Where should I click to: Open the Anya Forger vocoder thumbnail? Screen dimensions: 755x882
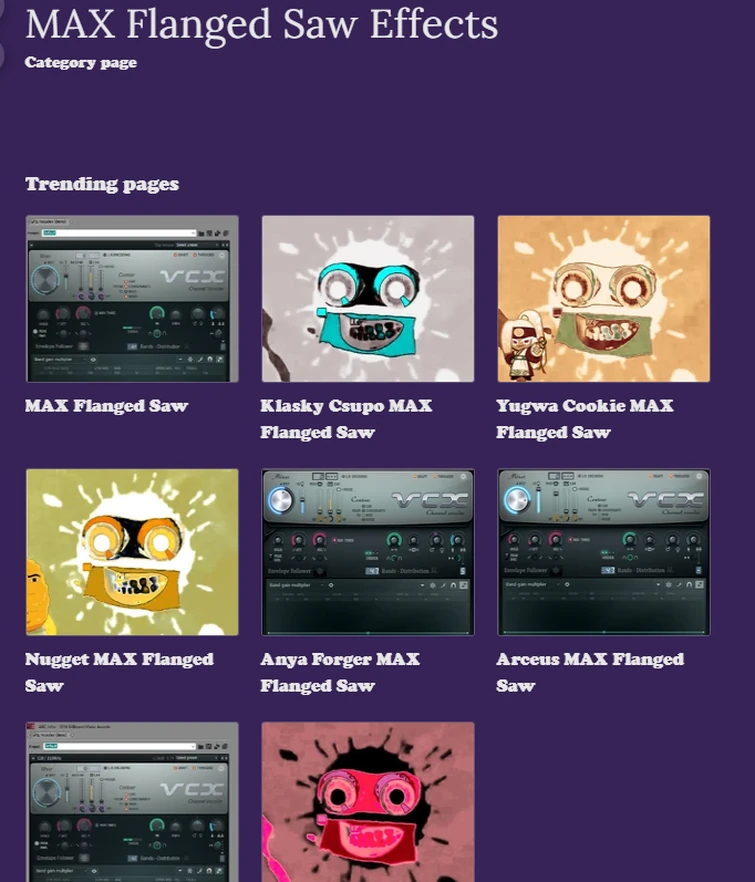click(368, 552)
